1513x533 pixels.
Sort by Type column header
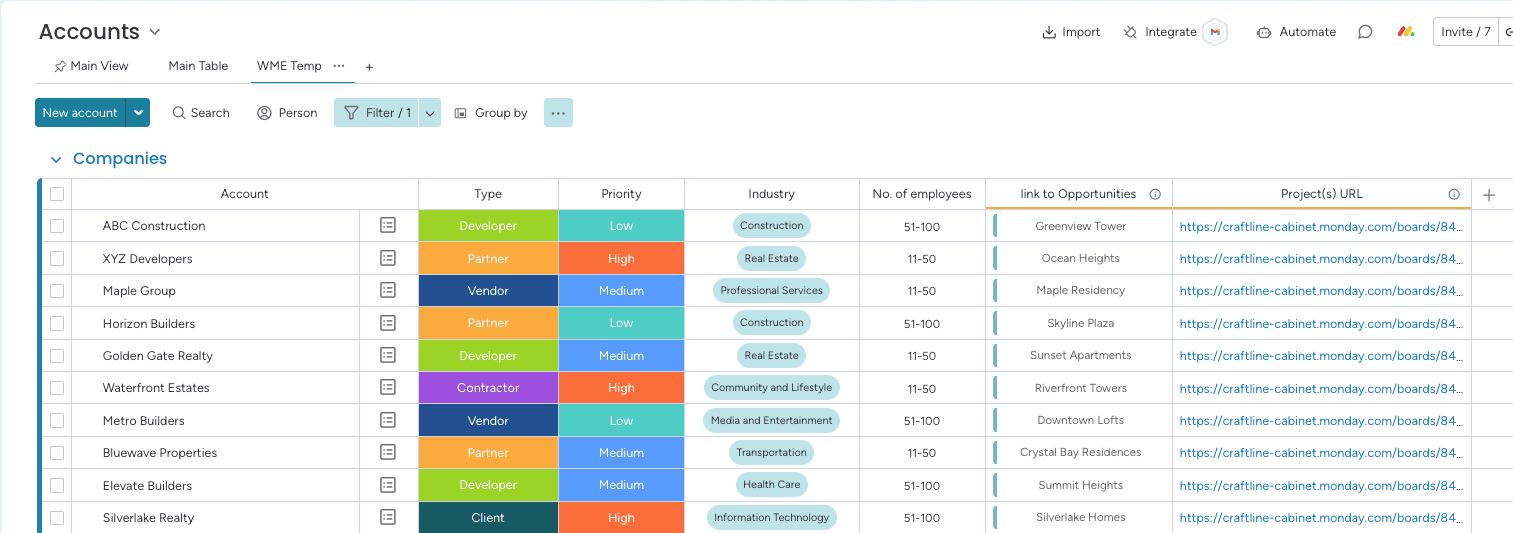pos(488,194)
